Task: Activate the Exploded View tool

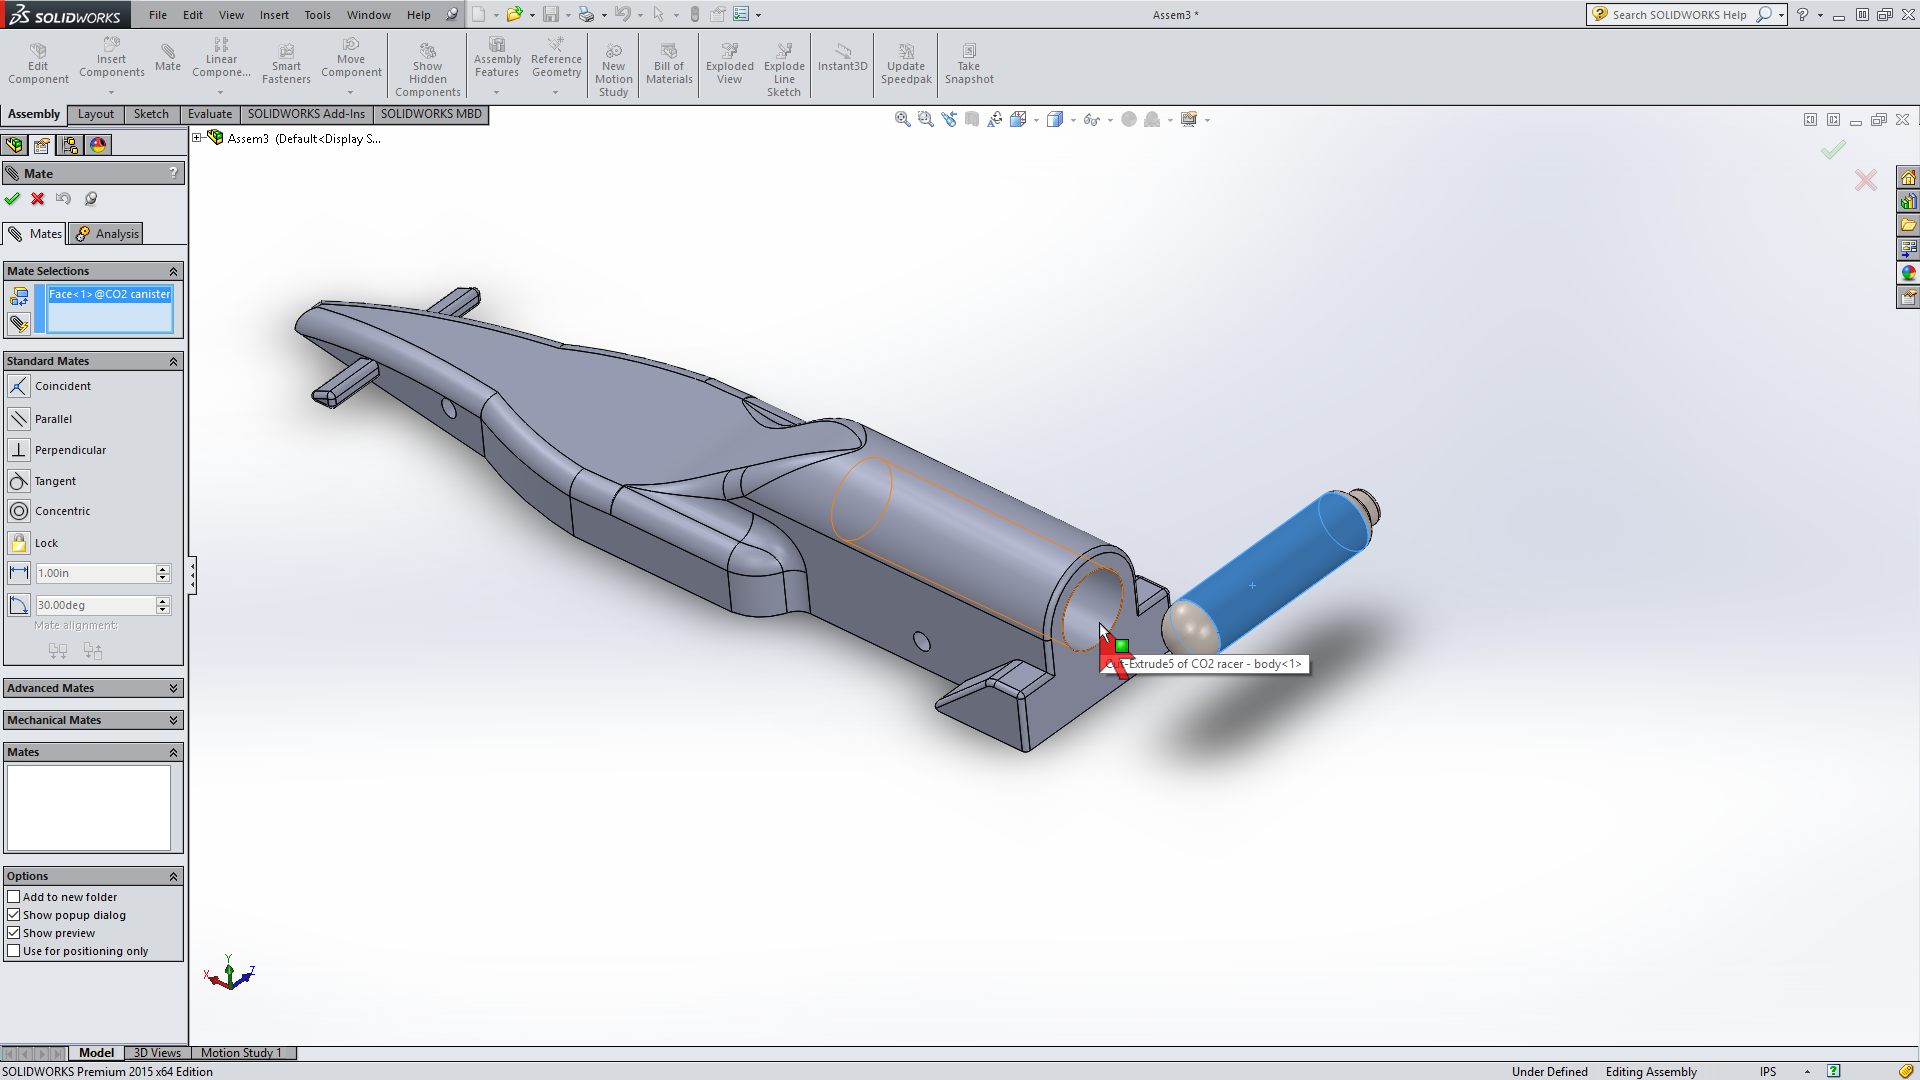Action: coord(729,64)
